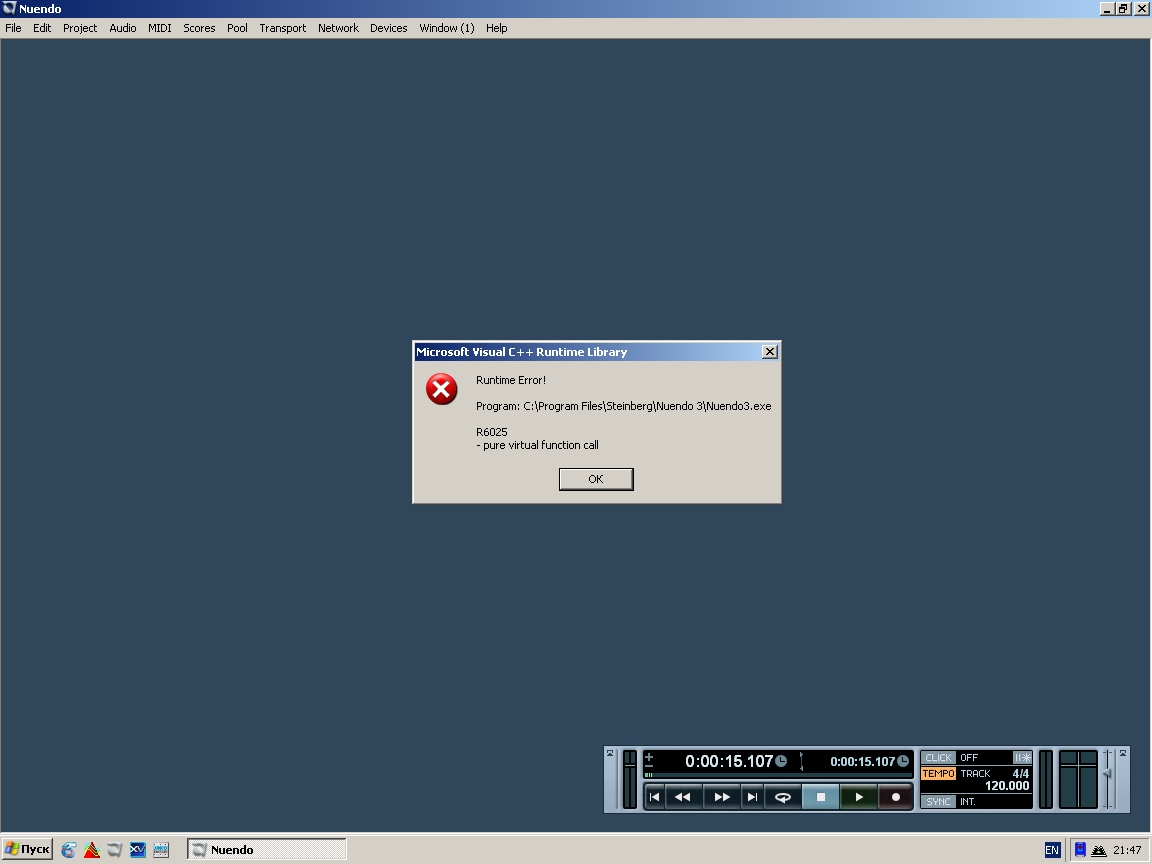Click the Nuendo quick launch icon
Viewport: 1152px width, 864px height.
point(115,850)
